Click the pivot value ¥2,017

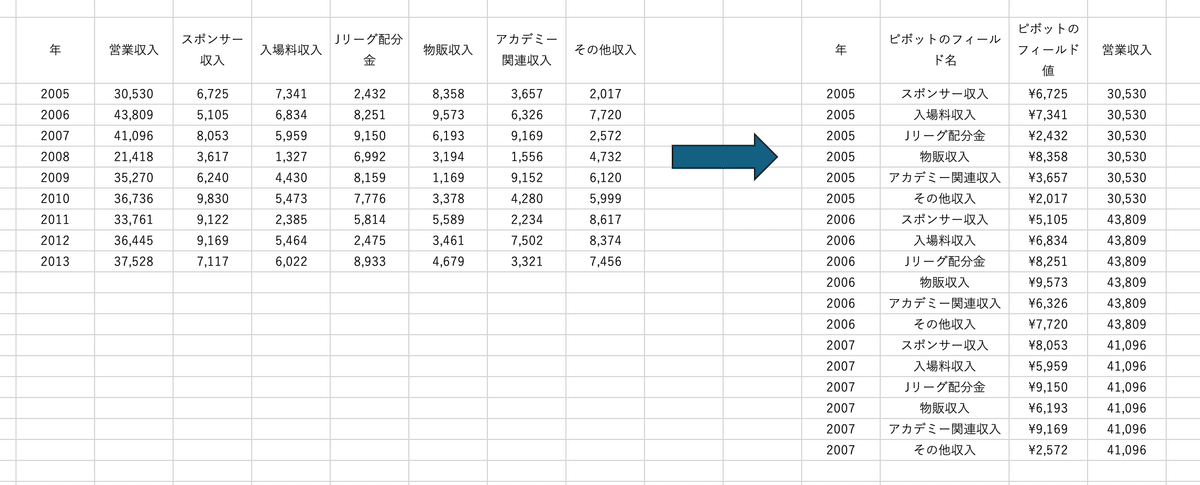click(x=1047, y=198)
